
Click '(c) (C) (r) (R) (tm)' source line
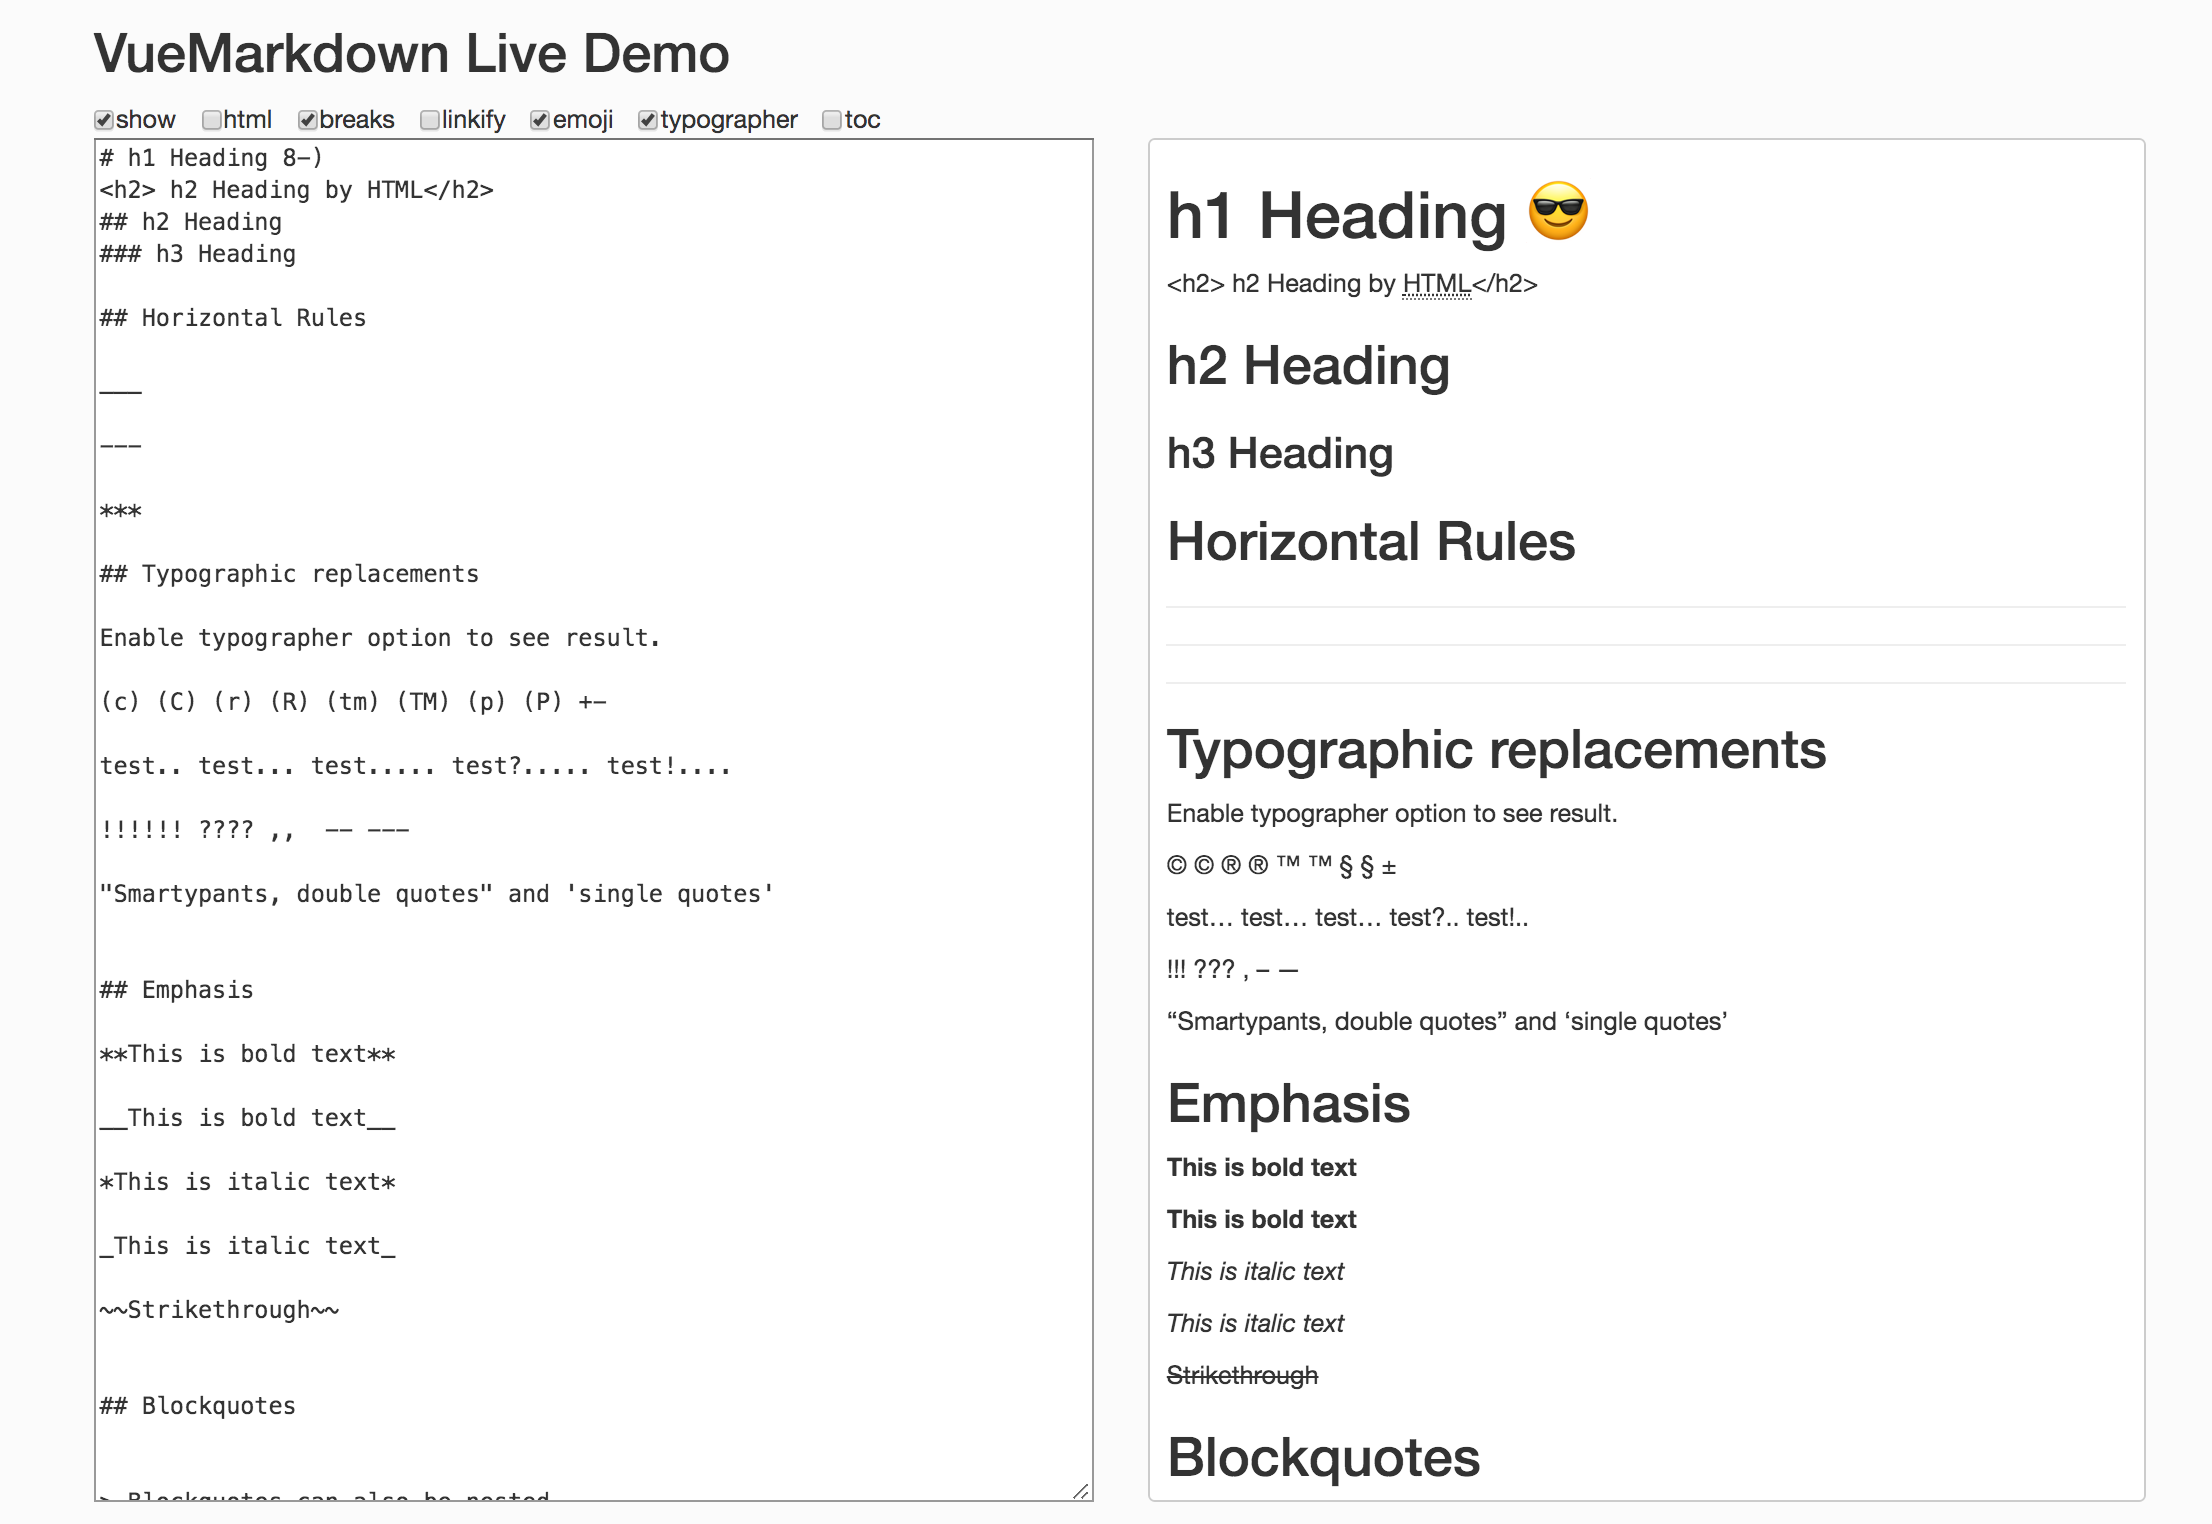[353, 702]
